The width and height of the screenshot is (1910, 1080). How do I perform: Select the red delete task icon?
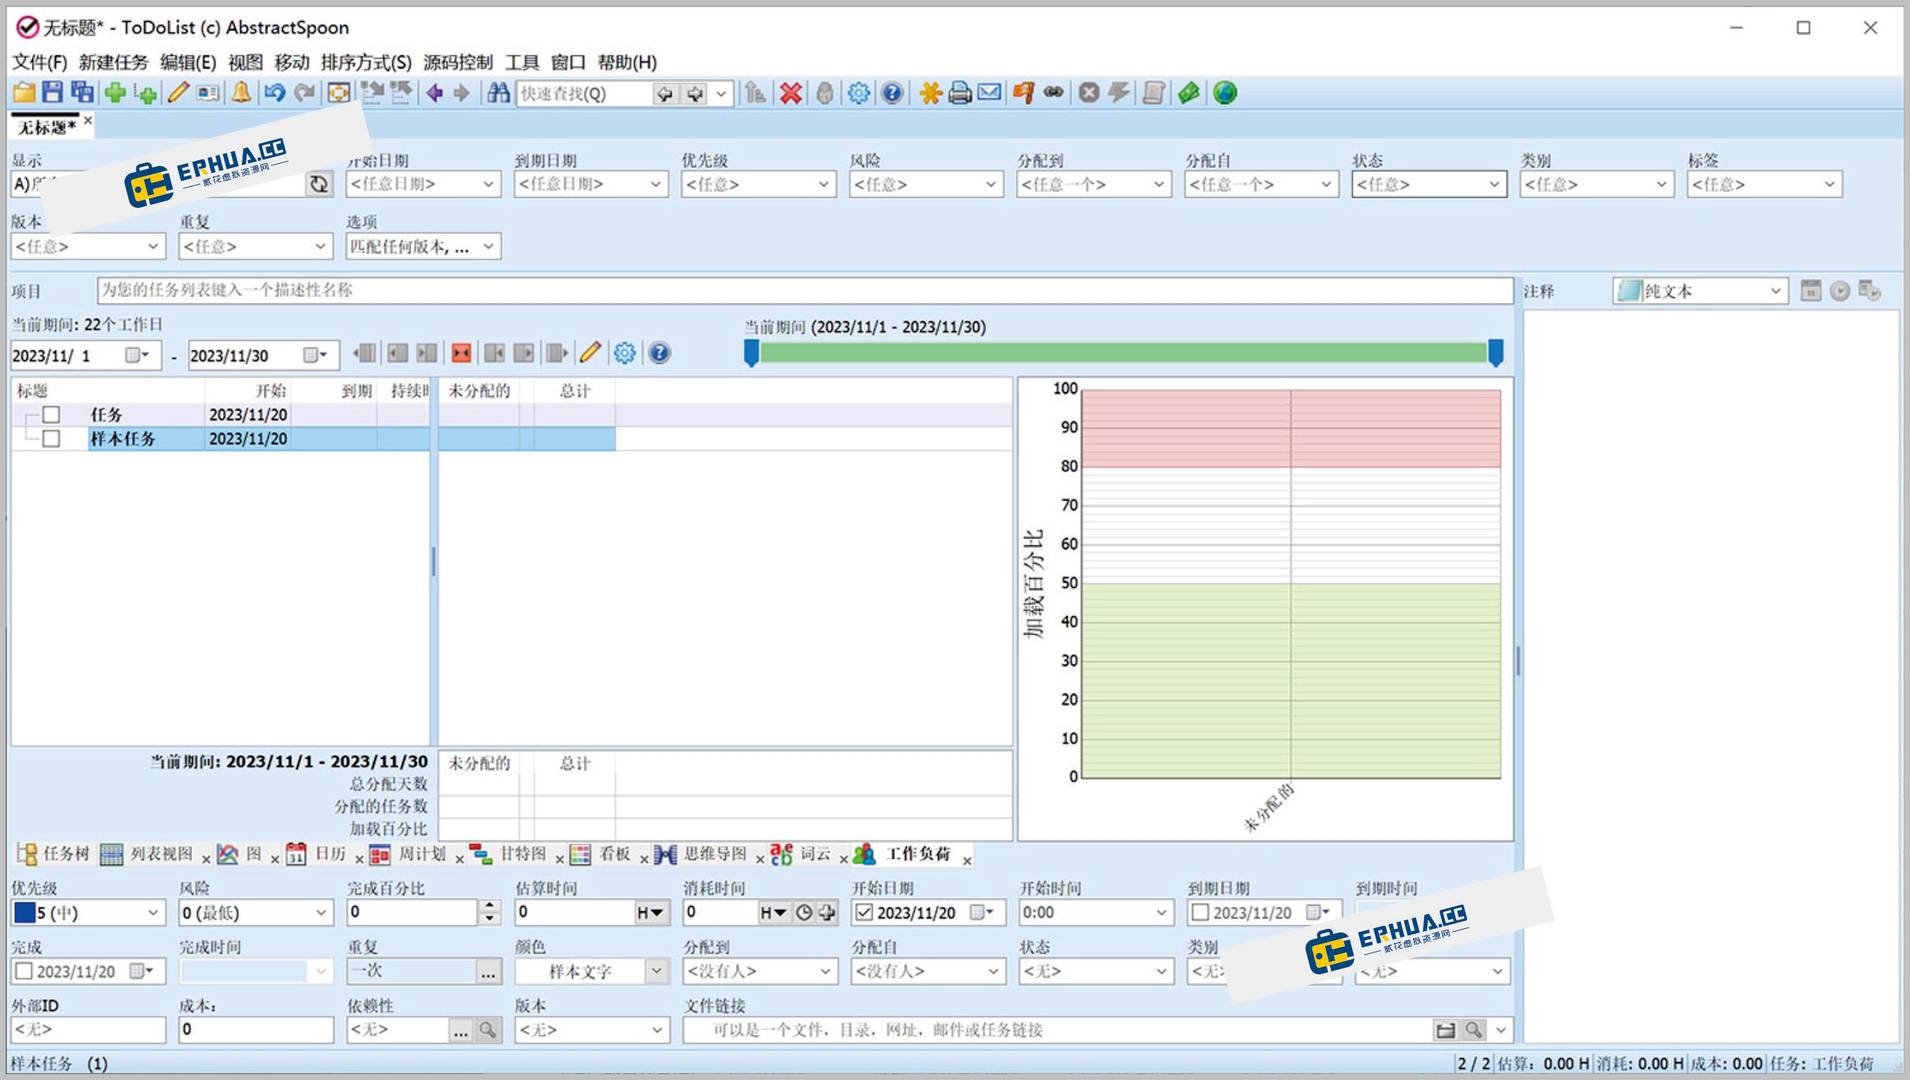789,93
